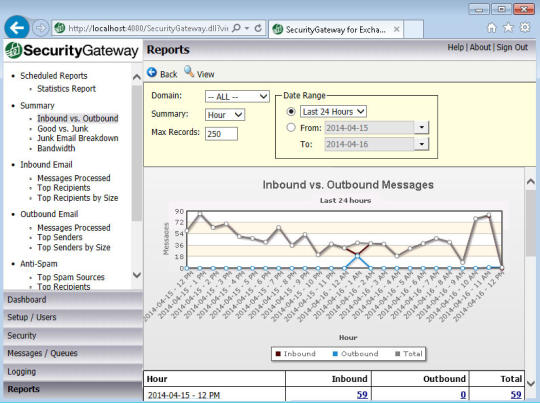Open browser home page icon
The width and height of the screenshot is (540, 403).
492,28
